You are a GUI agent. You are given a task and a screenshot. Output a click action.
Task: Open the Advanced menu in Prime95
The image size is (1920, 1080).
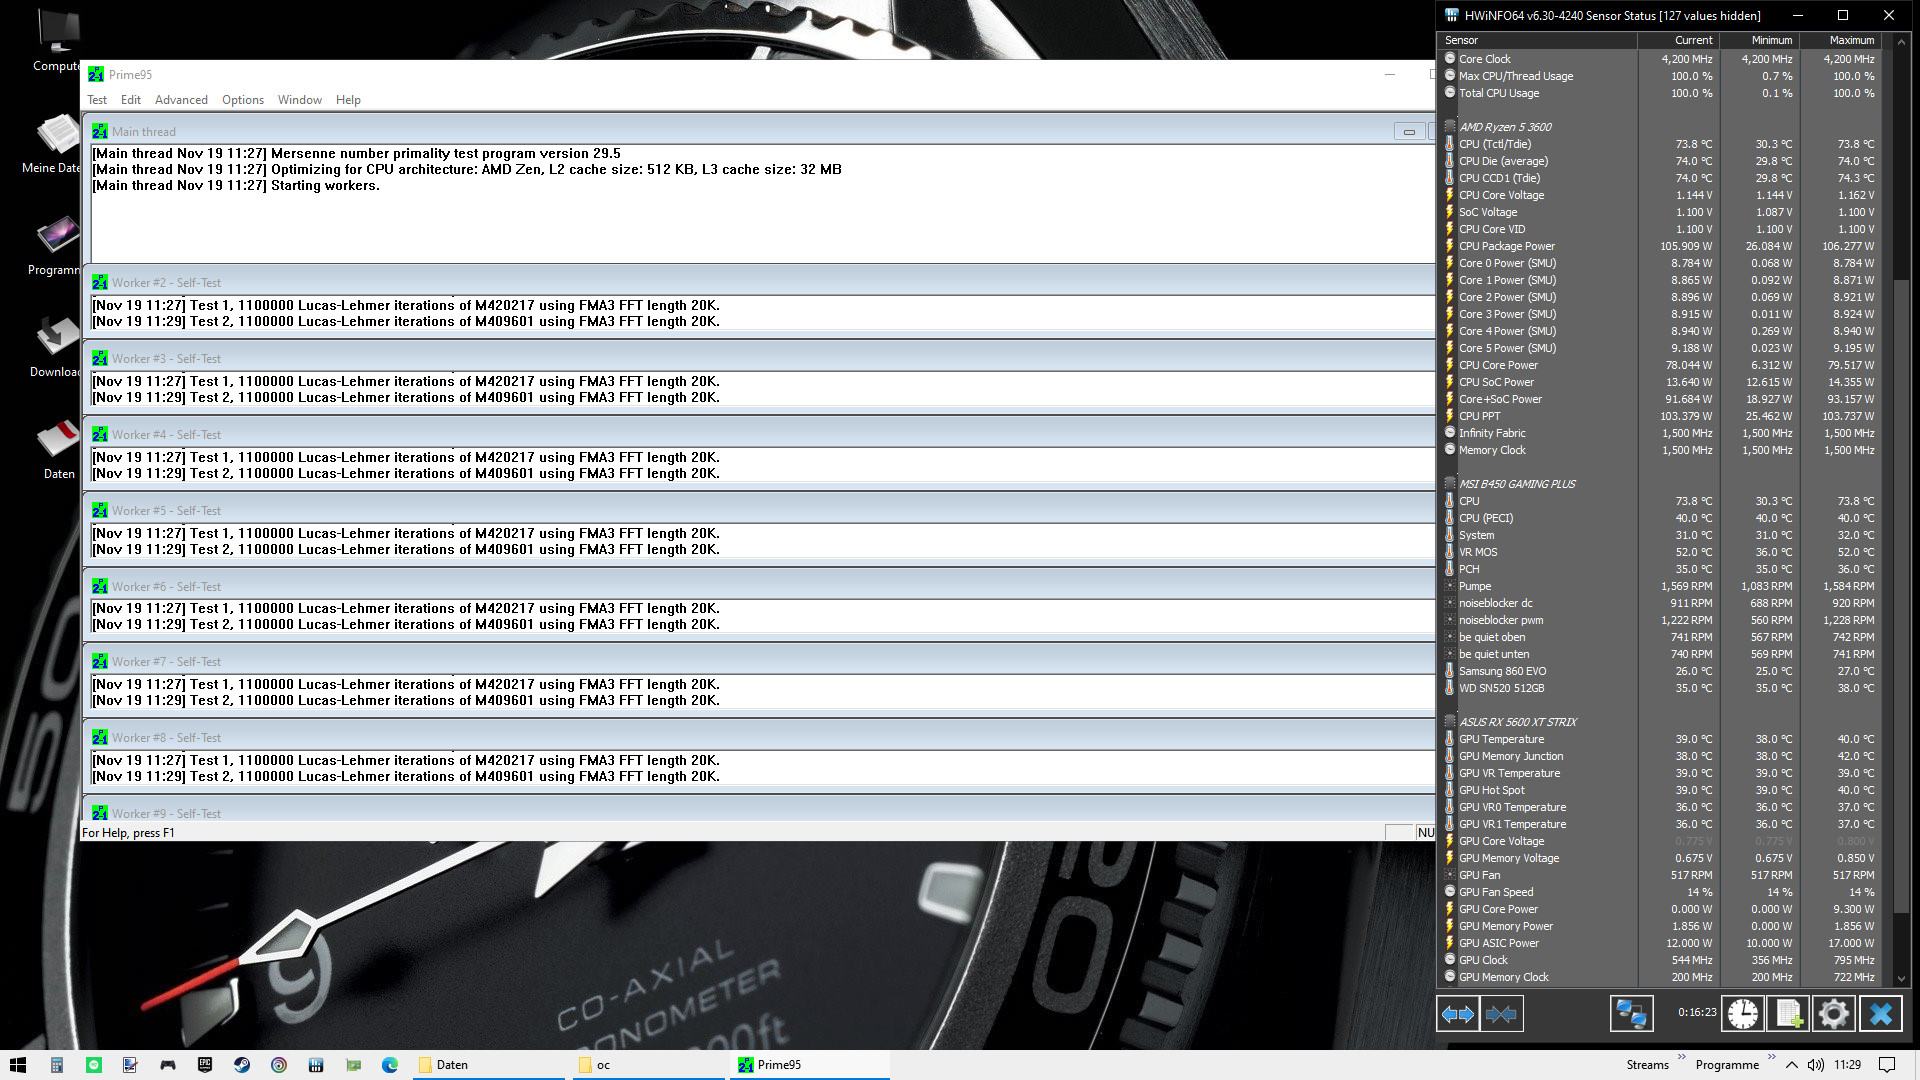pyautogui.click(x=181, y=100)
